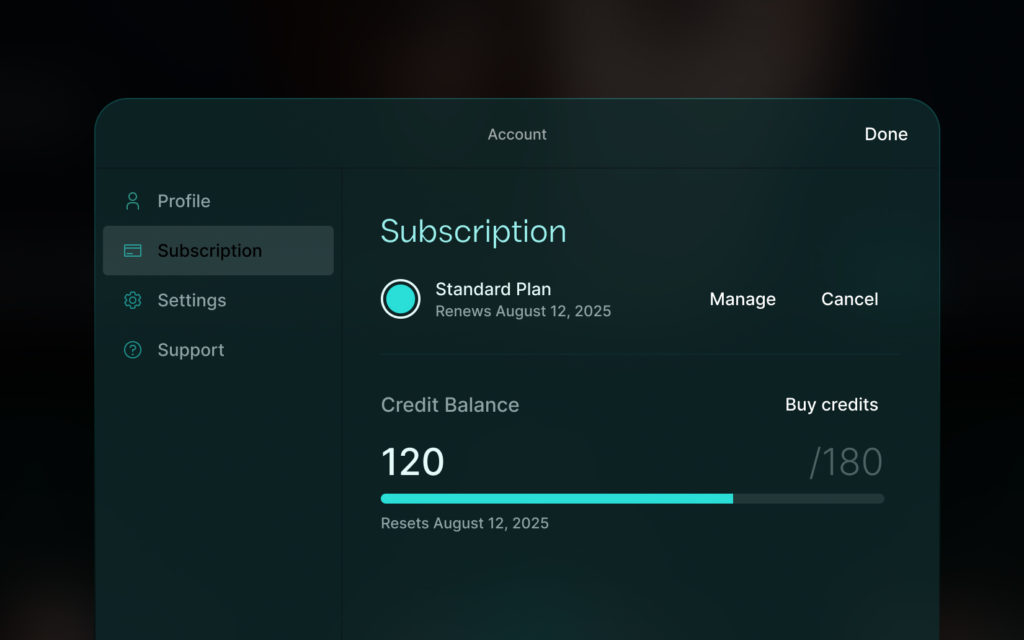Cancel the Standard Plan subscription
This screenshot has width=1024, height=640.
click(850, 299)
